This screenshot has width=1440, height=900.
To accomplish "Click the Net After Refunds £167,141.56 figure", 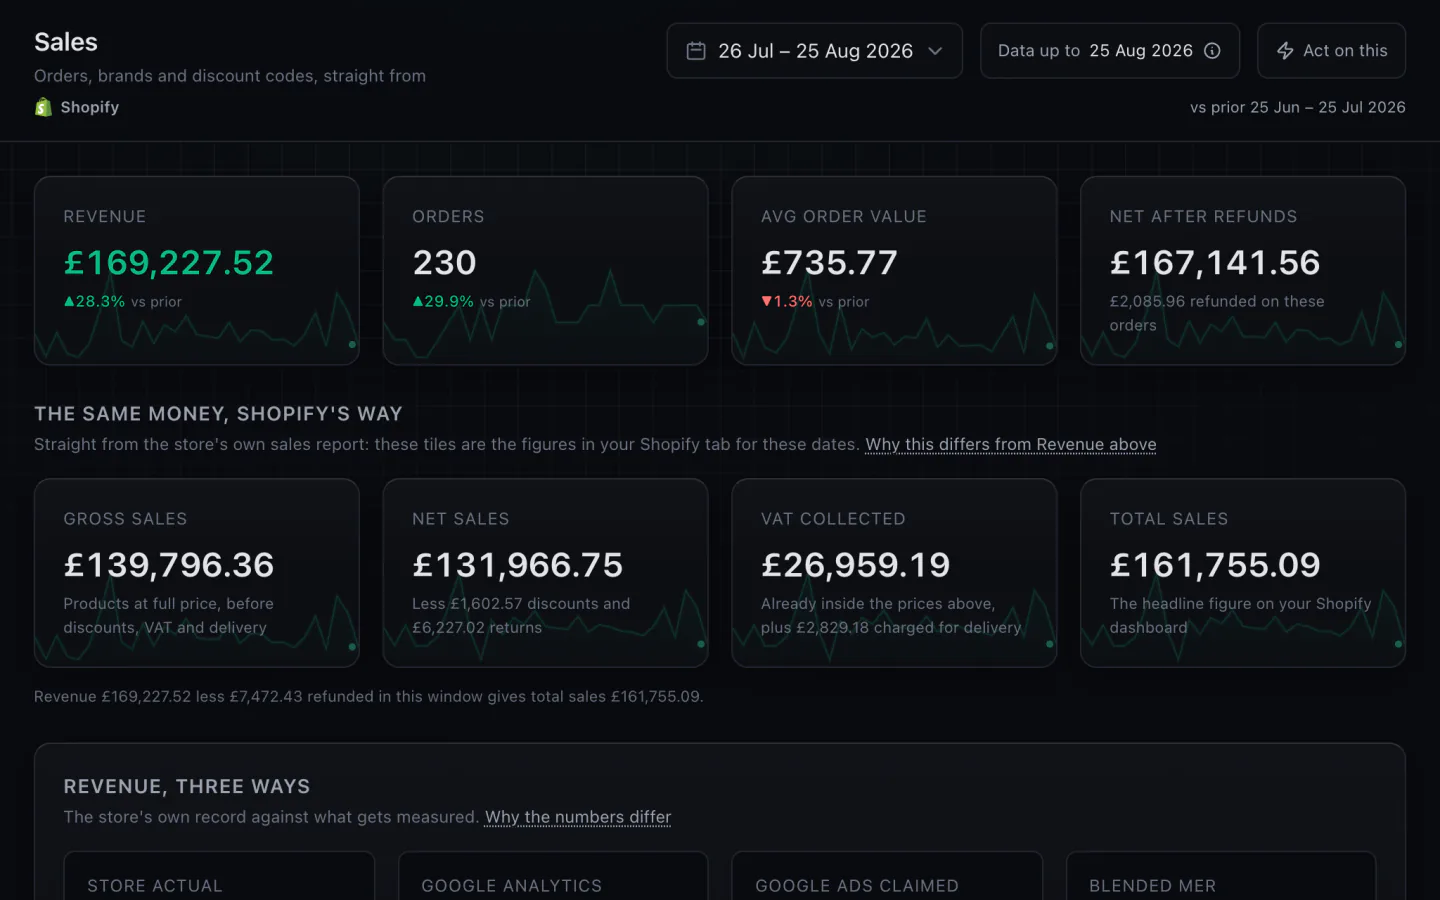I will 1215,262.
